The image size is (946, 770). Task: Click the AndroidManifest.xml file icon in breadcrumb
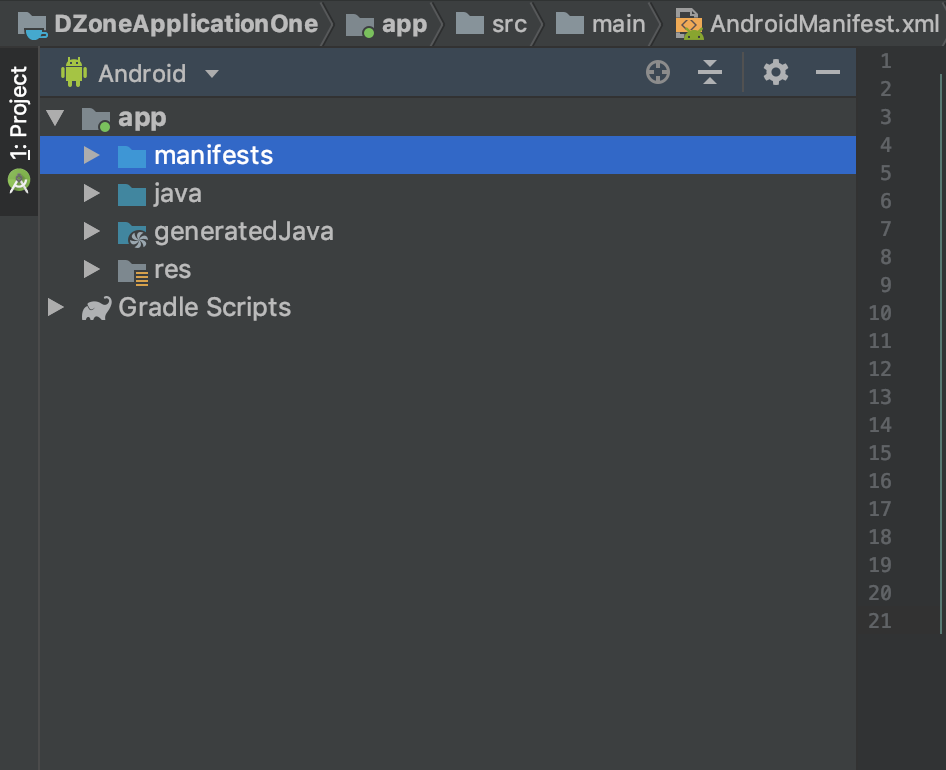(688, 24)
